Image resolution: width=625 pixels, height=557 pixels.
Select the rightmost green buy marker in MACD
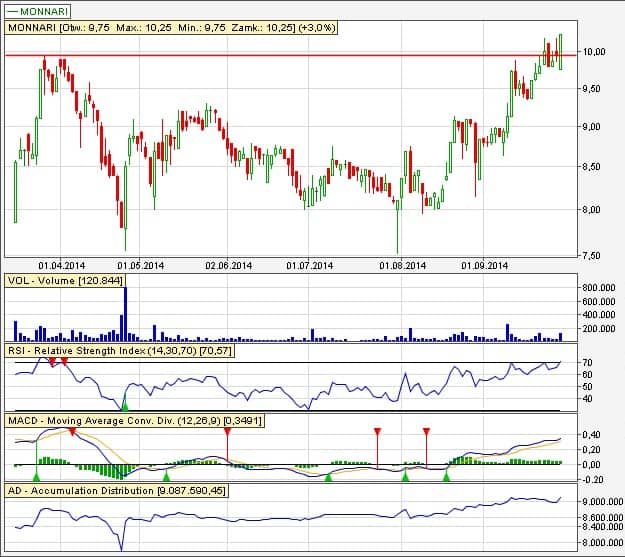click(446, 477)
